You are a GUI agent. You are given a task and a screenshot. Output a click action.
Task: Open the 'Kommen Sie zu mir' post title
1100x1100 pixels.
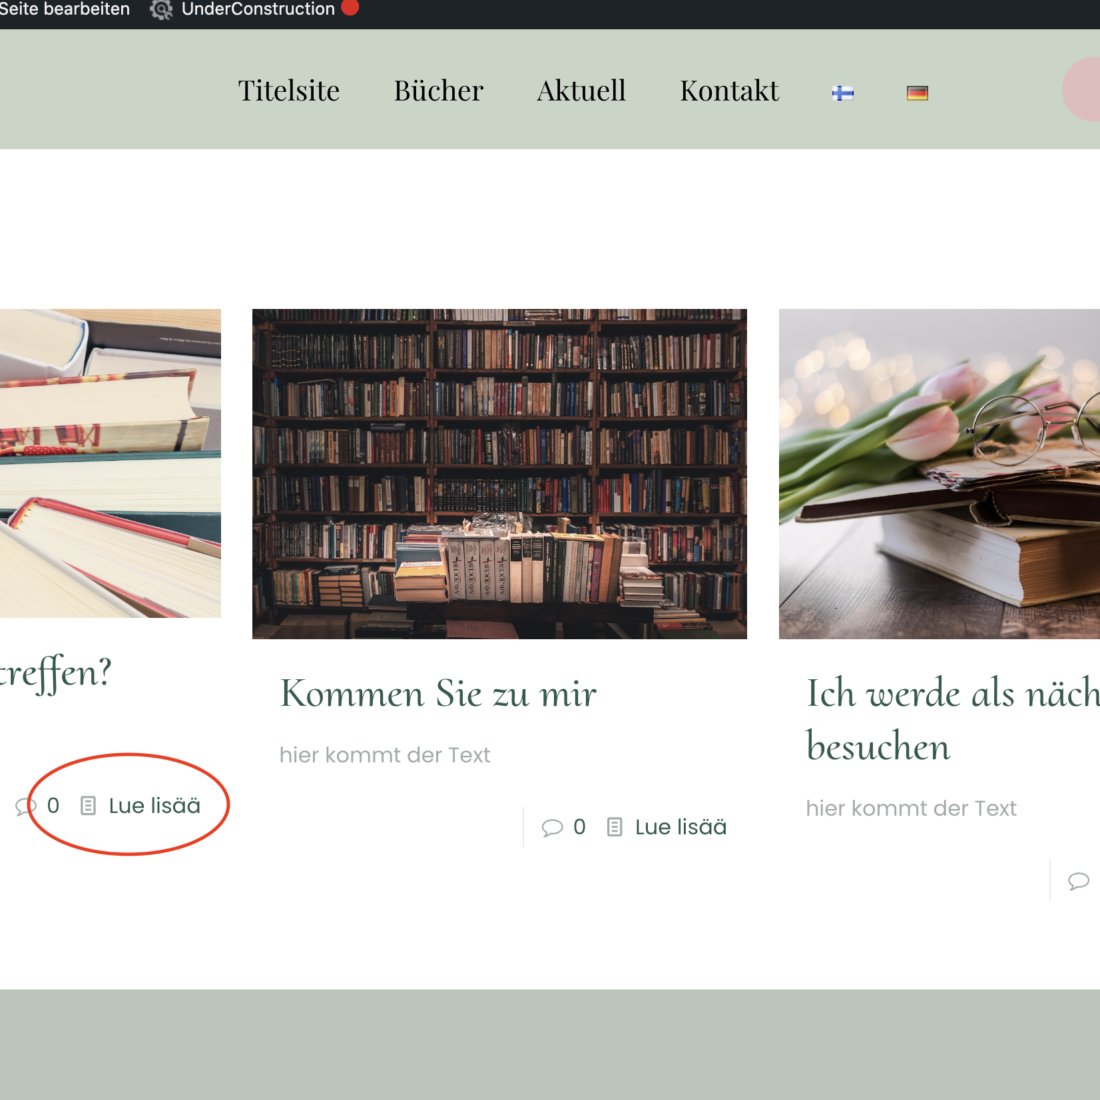coord(438,693)
